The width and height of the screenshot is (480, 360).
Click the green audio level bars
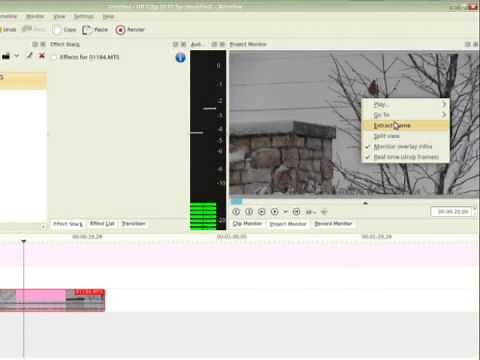[203, 216]
